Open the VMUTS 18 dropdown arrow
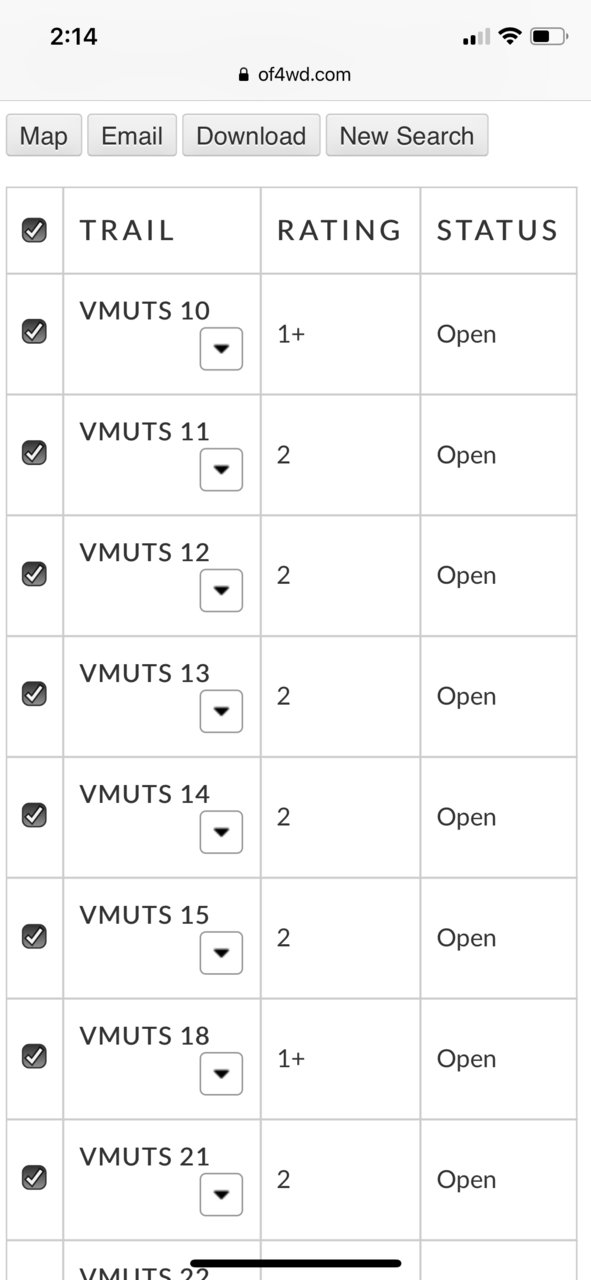 (x=221, y=1074)
